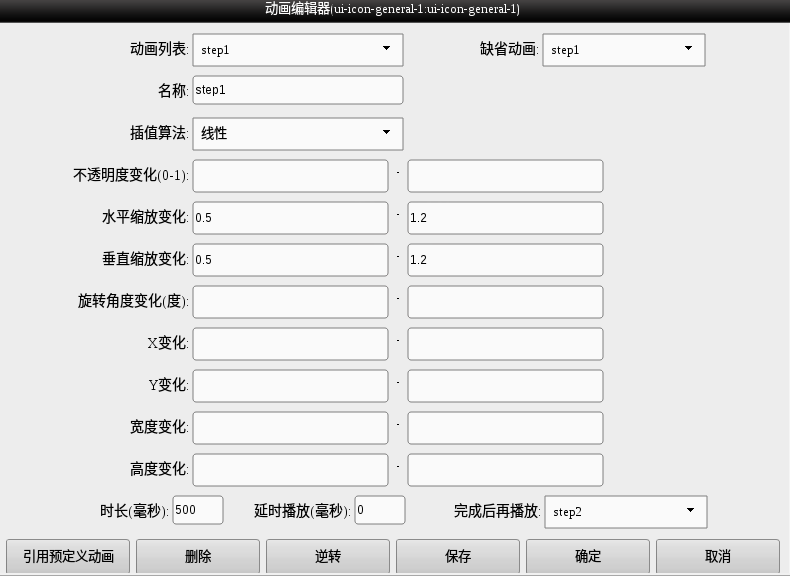Click the 垂直缩放变化 end field showing 1.2

click(x=505, y=260)
